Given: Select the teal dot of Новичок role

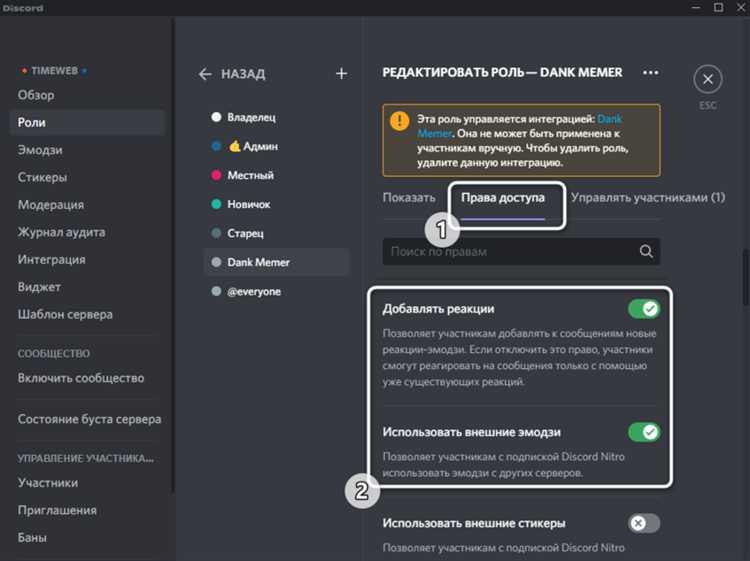Looking at the screenshot, I should coord(216,204).
